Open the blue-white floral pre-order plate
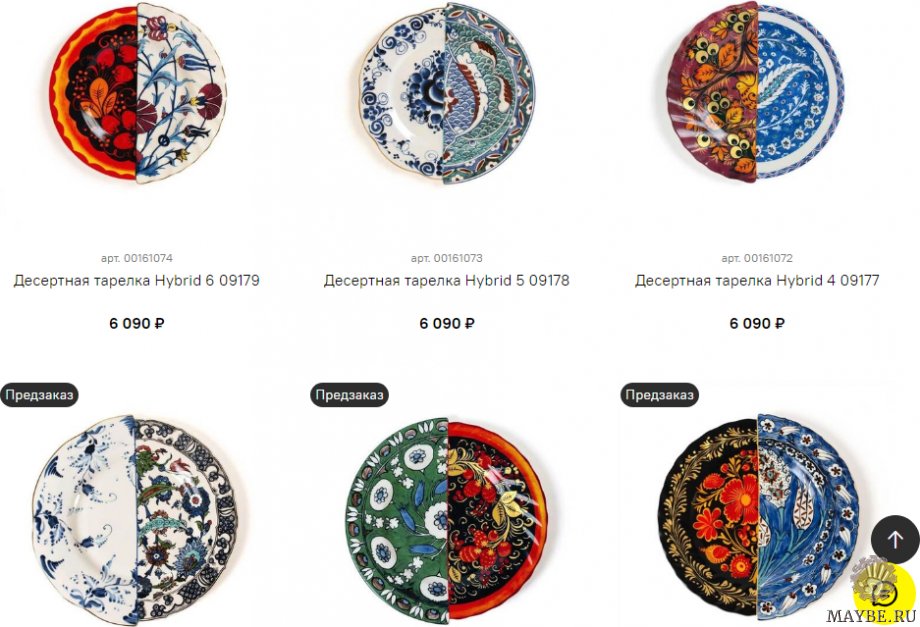 [135, 520]
